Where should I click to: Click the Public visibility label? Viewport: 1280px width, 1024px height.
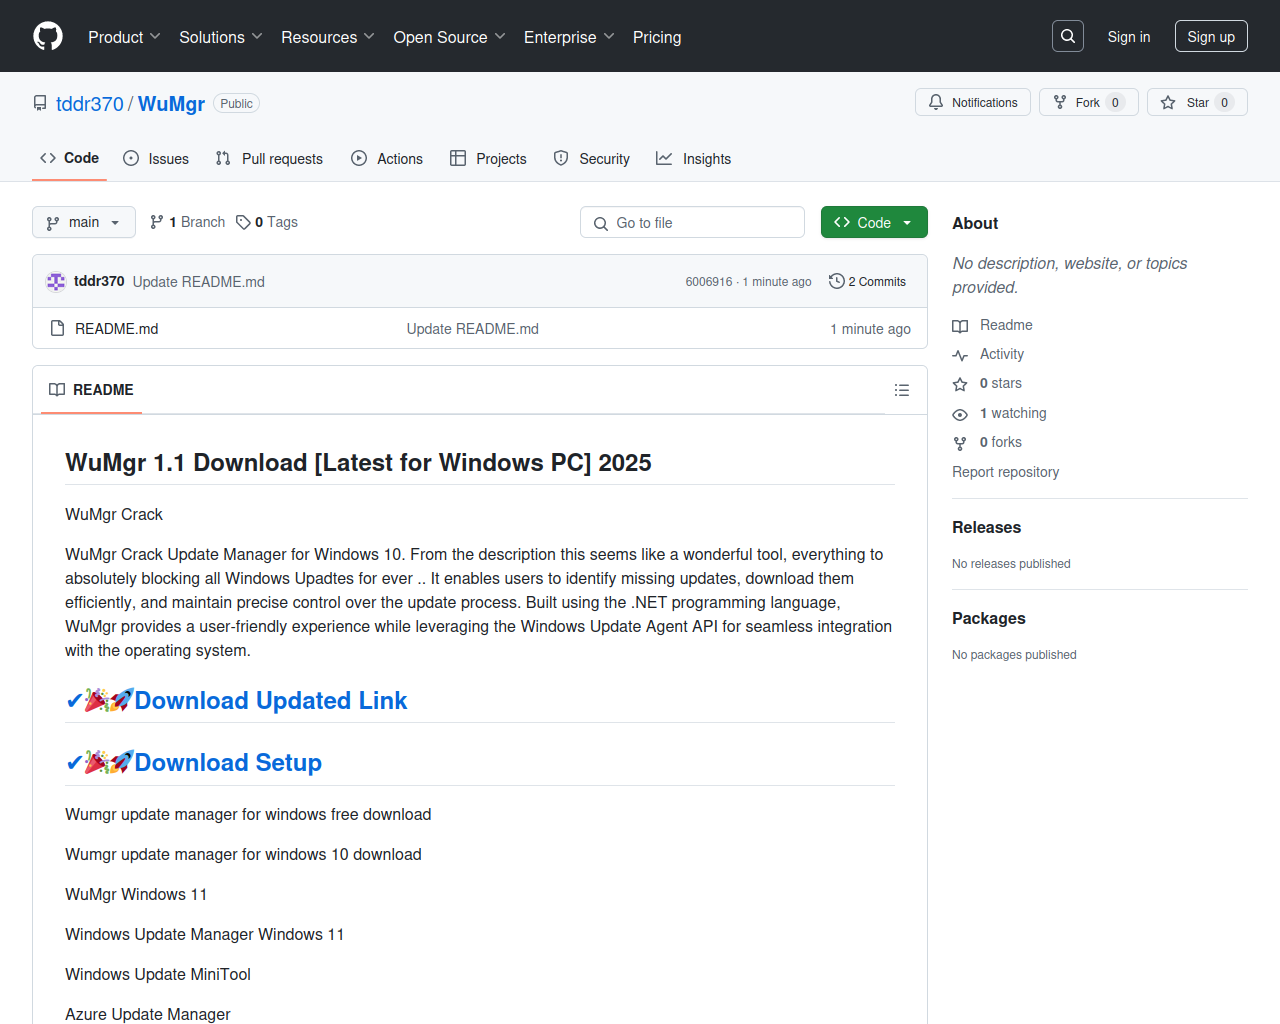tap(237, 104)
